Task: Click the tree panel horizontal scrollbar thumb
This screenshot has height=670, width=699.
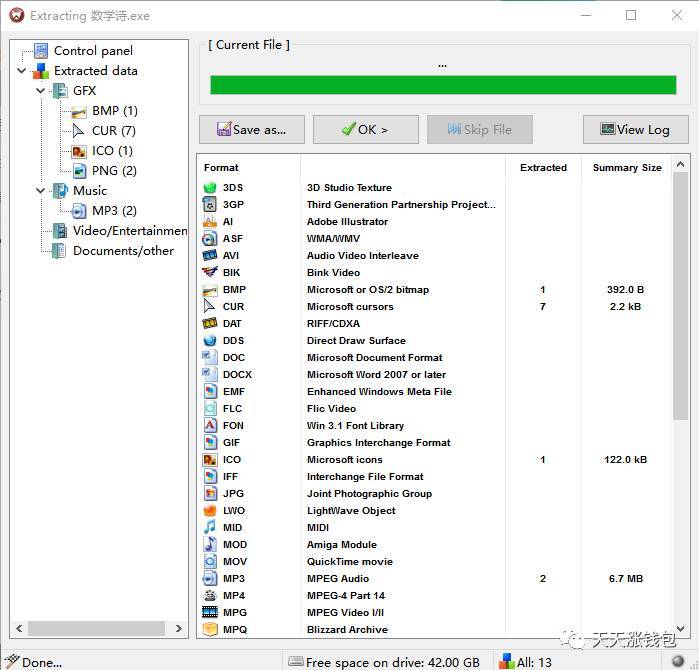Action: 96,629
